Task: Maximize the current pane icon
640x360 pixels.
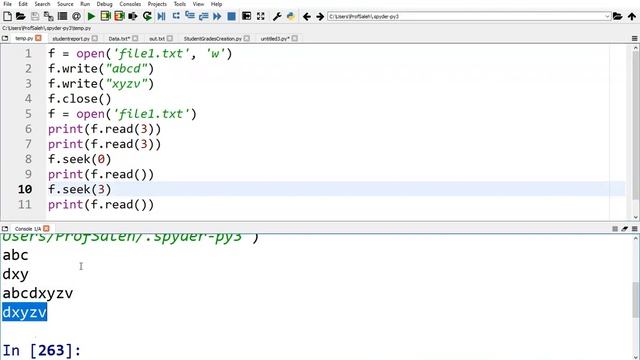Action: click(247, 16)
